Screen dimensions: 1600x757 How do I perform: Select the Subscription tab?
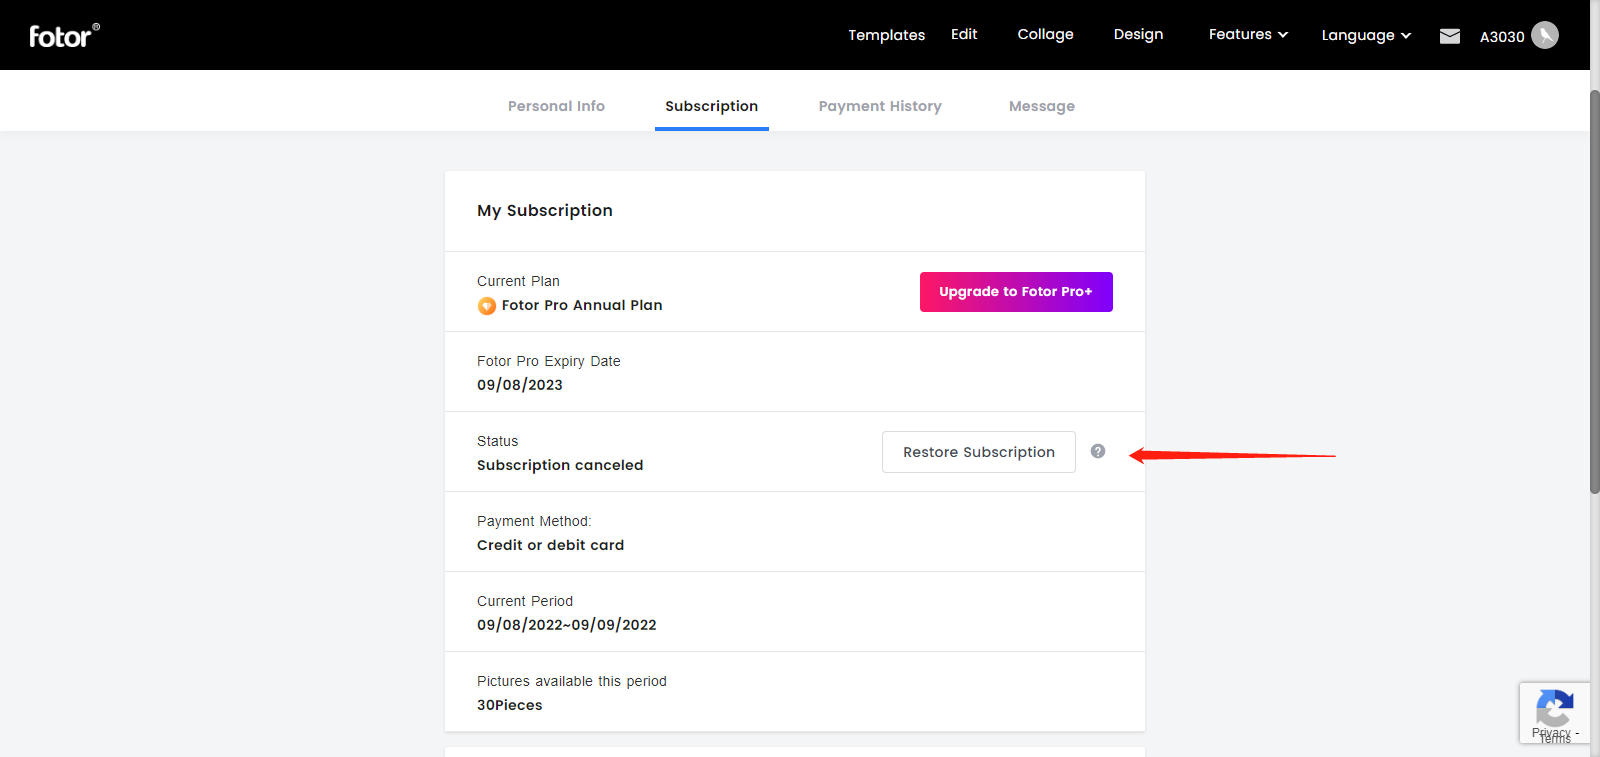711,106
